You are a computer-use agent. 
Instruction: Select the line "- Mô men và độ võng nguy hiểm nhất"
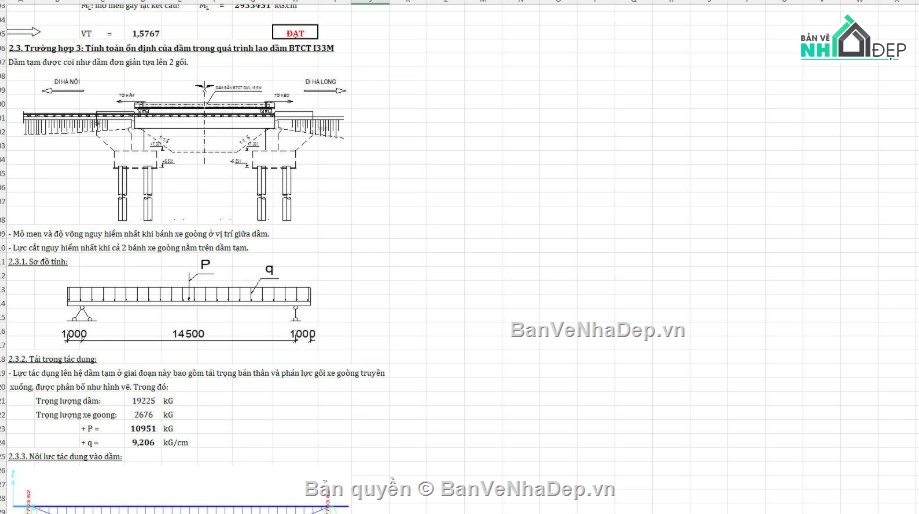pyautogui.click(x=139, y=234)
